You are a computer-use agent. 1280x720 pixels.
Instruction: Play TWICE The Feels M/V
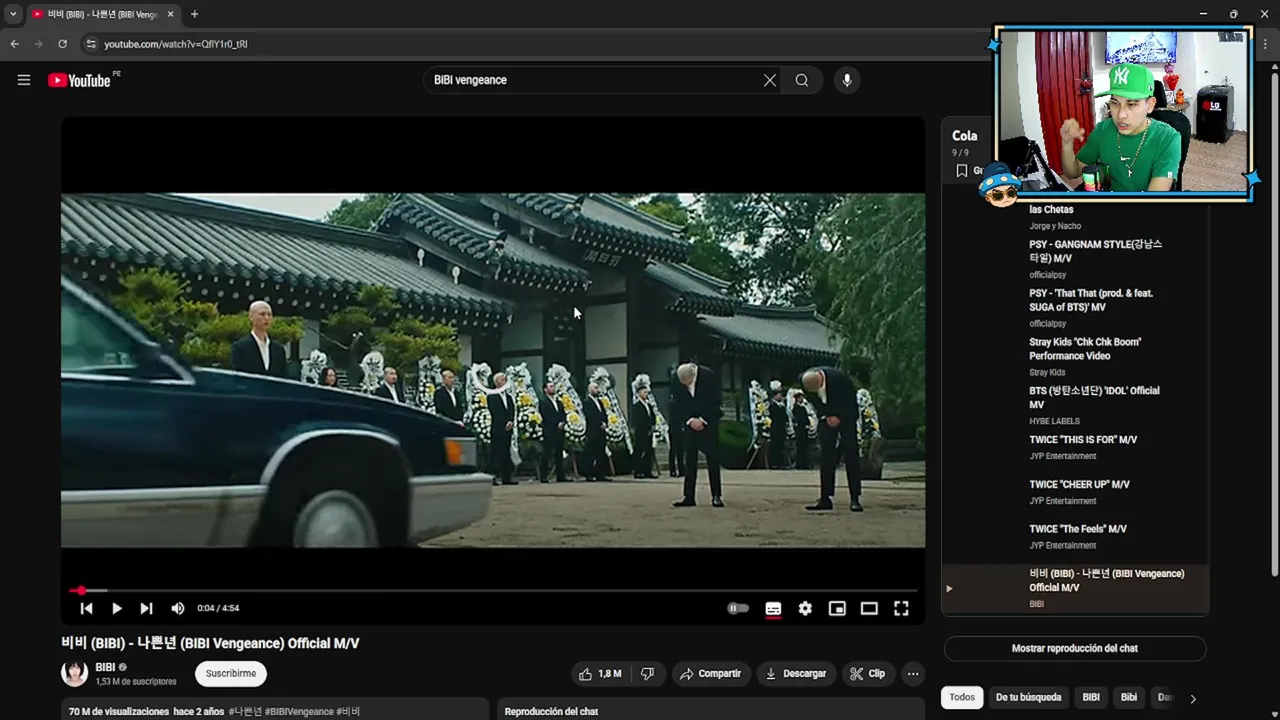(x=1075, y=537)
